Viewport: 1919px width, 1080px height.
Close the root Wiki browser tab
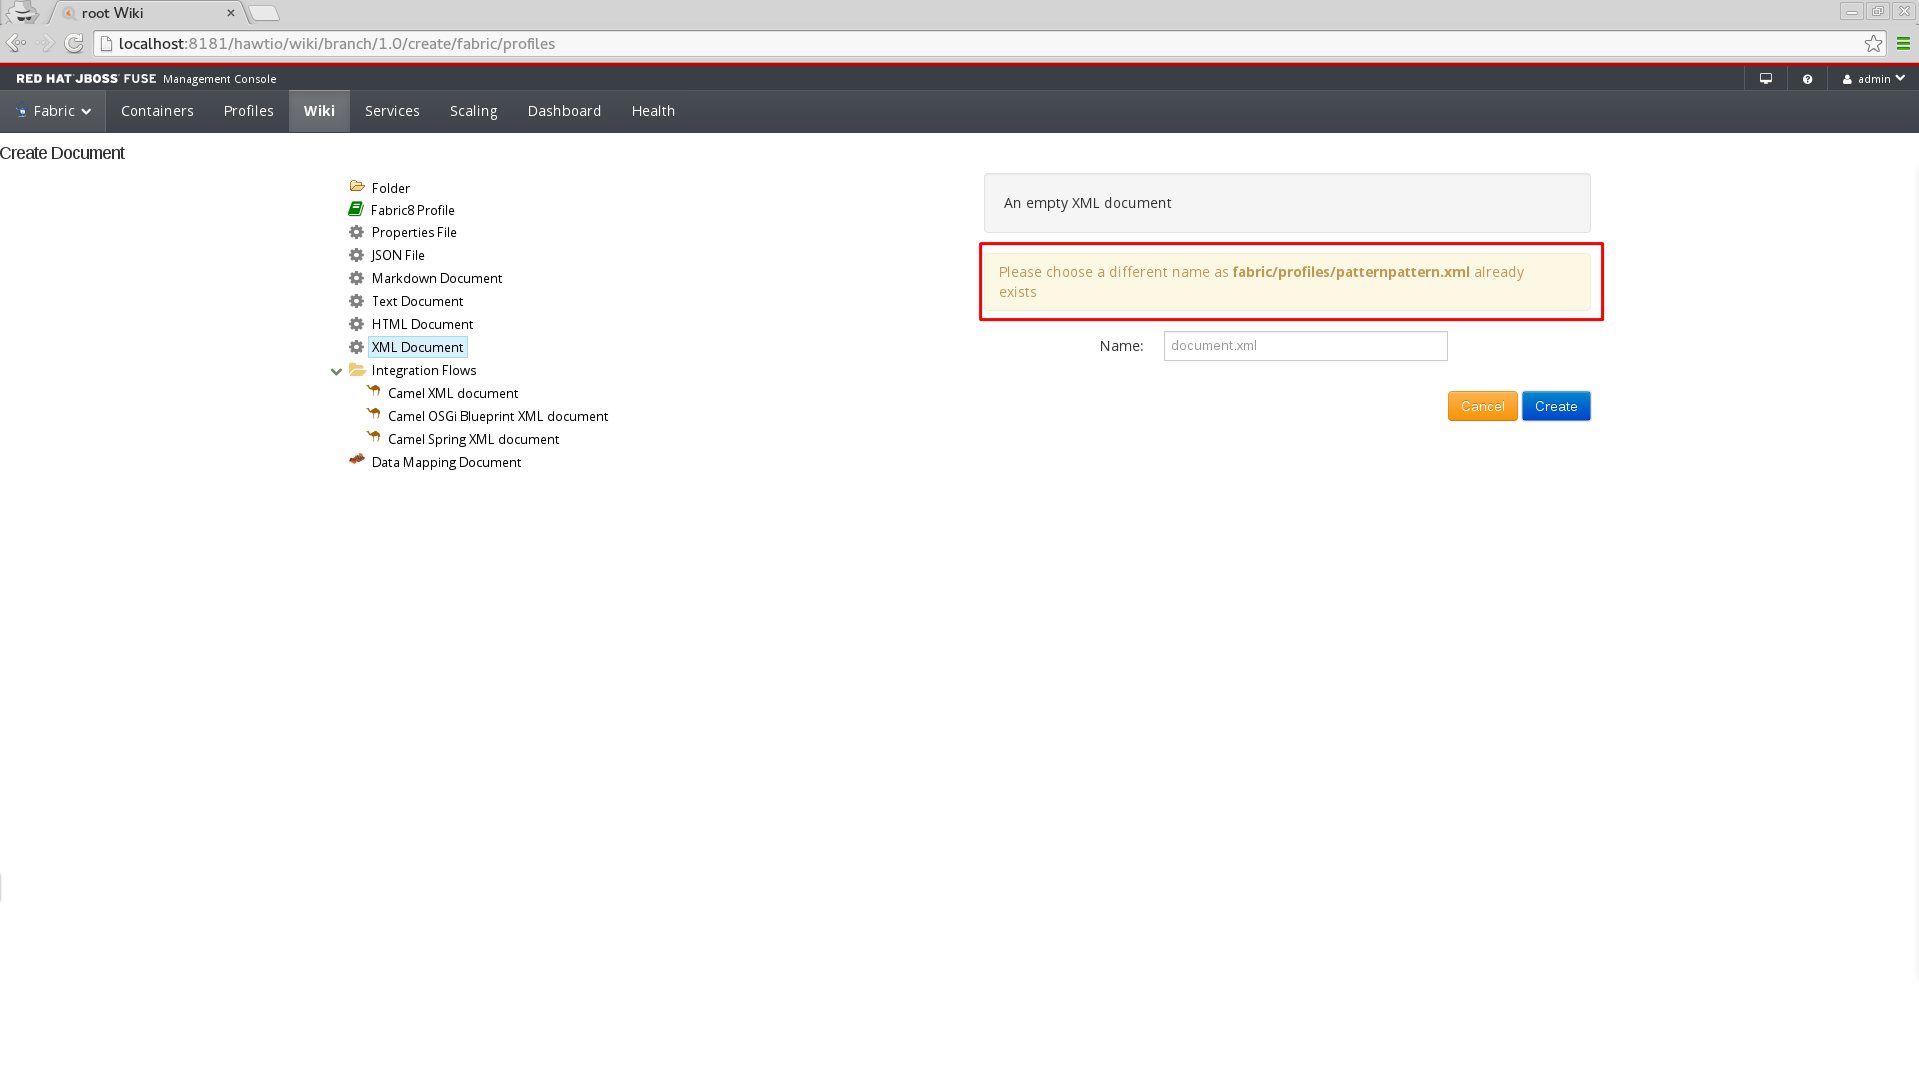(x=231, y=13)
